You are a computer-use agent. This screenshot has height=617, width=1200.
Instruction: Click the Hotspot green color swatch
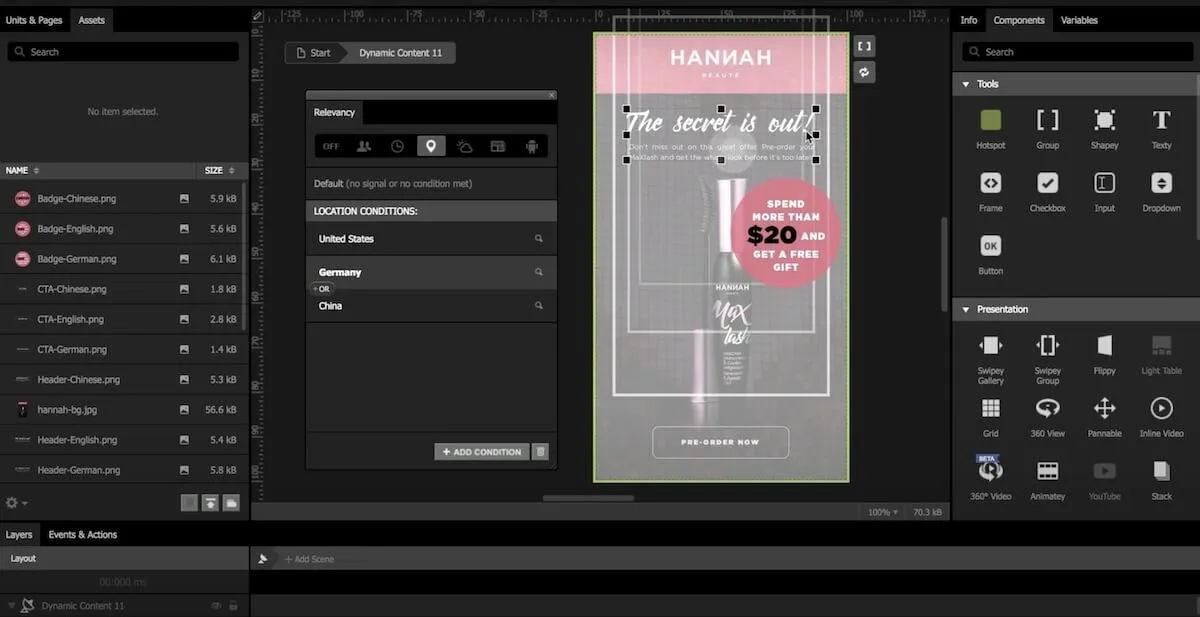click(990, 121)
